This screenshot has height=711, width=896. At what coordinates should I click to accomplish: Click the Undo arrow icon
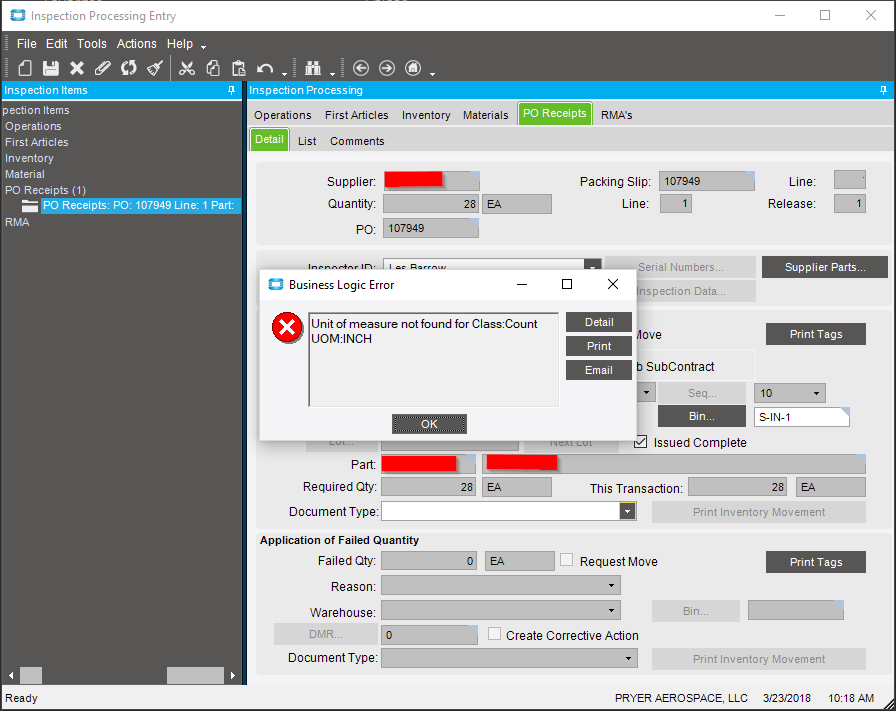[x=265, y=69]
